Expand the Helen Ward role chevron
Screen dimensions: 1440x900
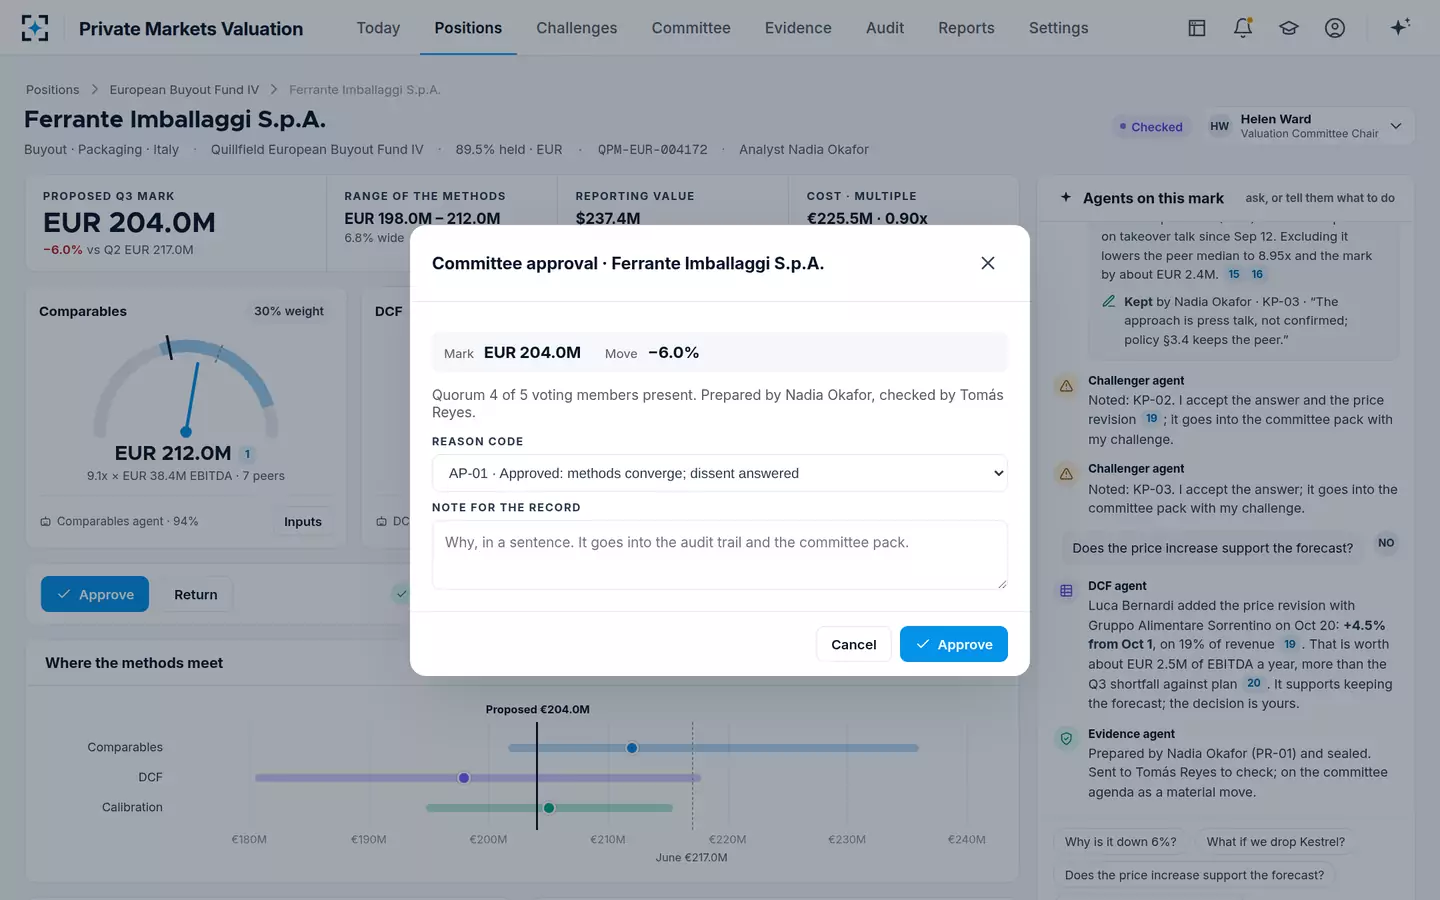(1396, 126)
